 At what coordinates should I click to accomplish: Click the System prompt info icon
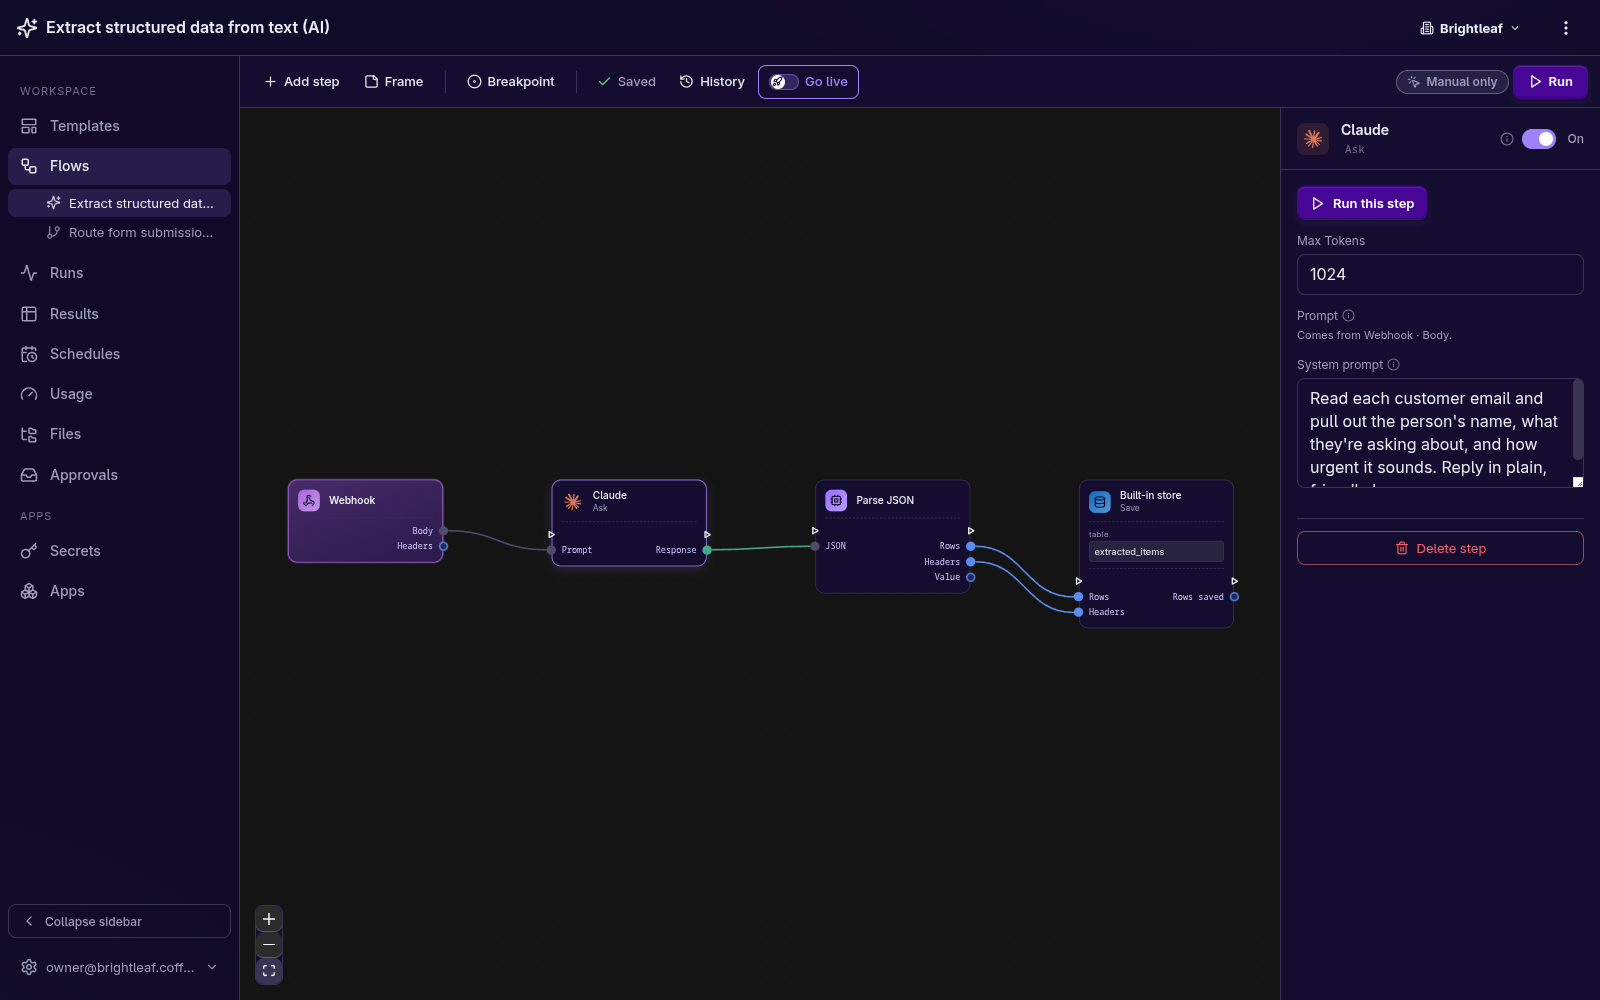point(1394,365)
